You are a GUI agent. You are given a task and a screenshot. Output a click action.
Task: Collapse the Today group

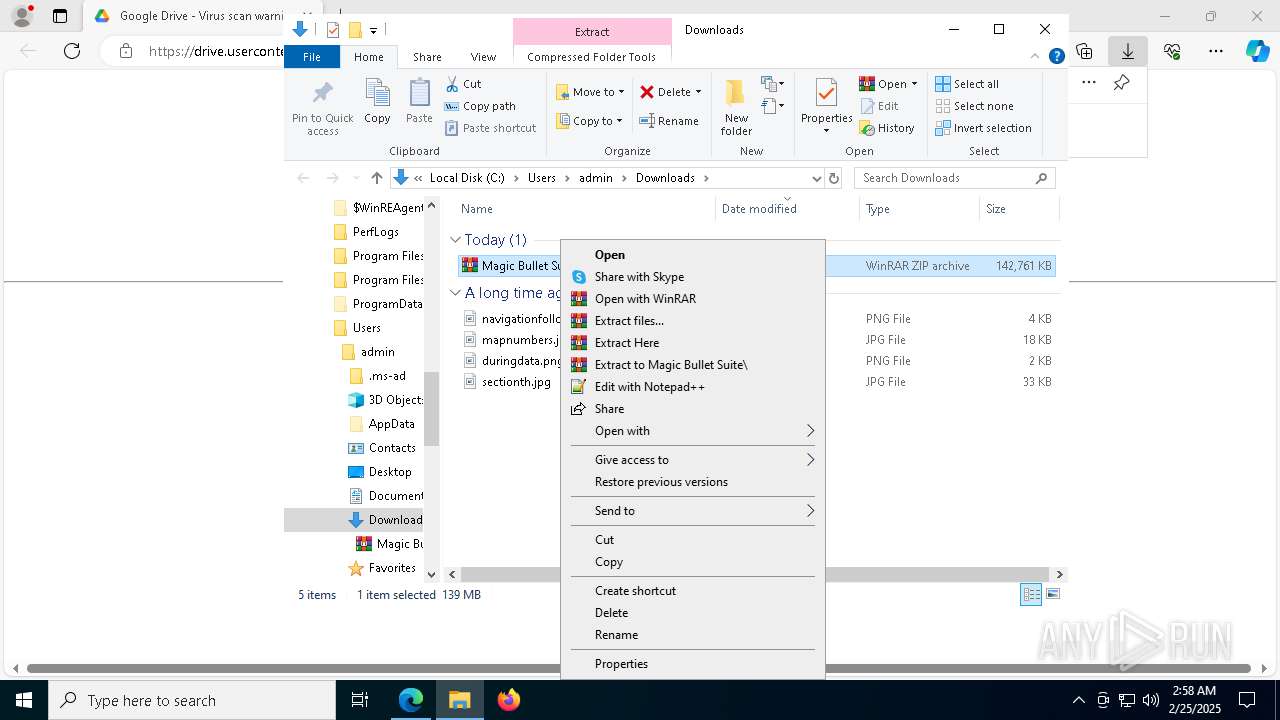click(x=455, y=240)
